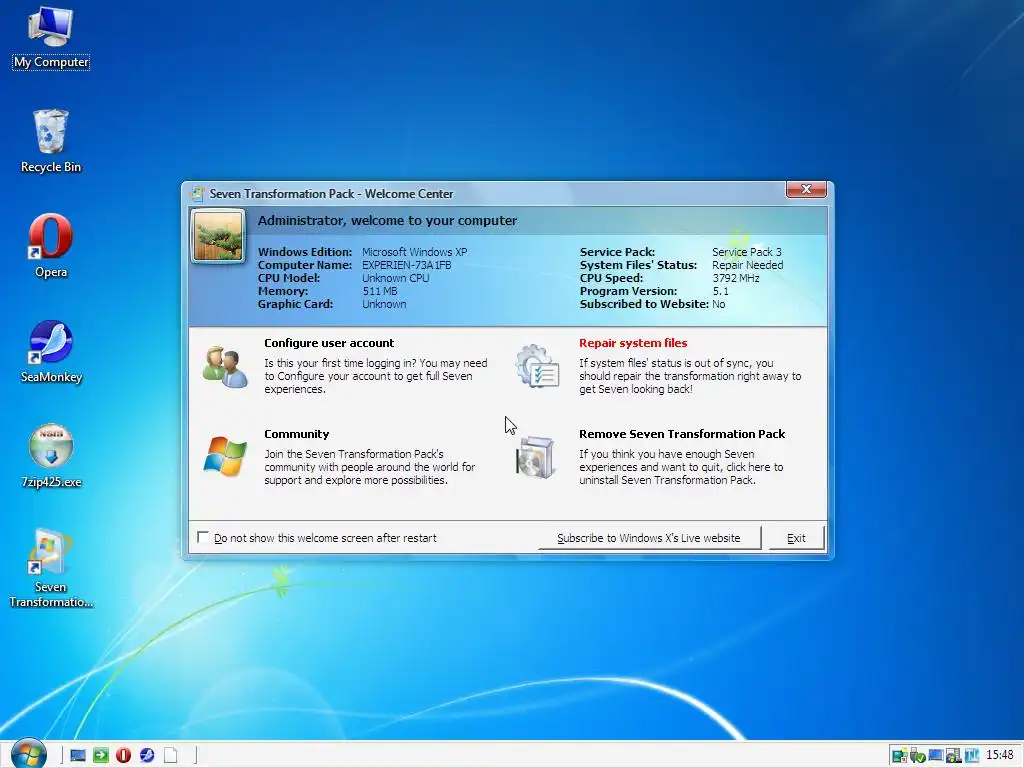The height and width of the screenshot is (768, 1024).
Task: Launch SeaMonkey from the quick launch bar
Action: click(x=147, y=756)
